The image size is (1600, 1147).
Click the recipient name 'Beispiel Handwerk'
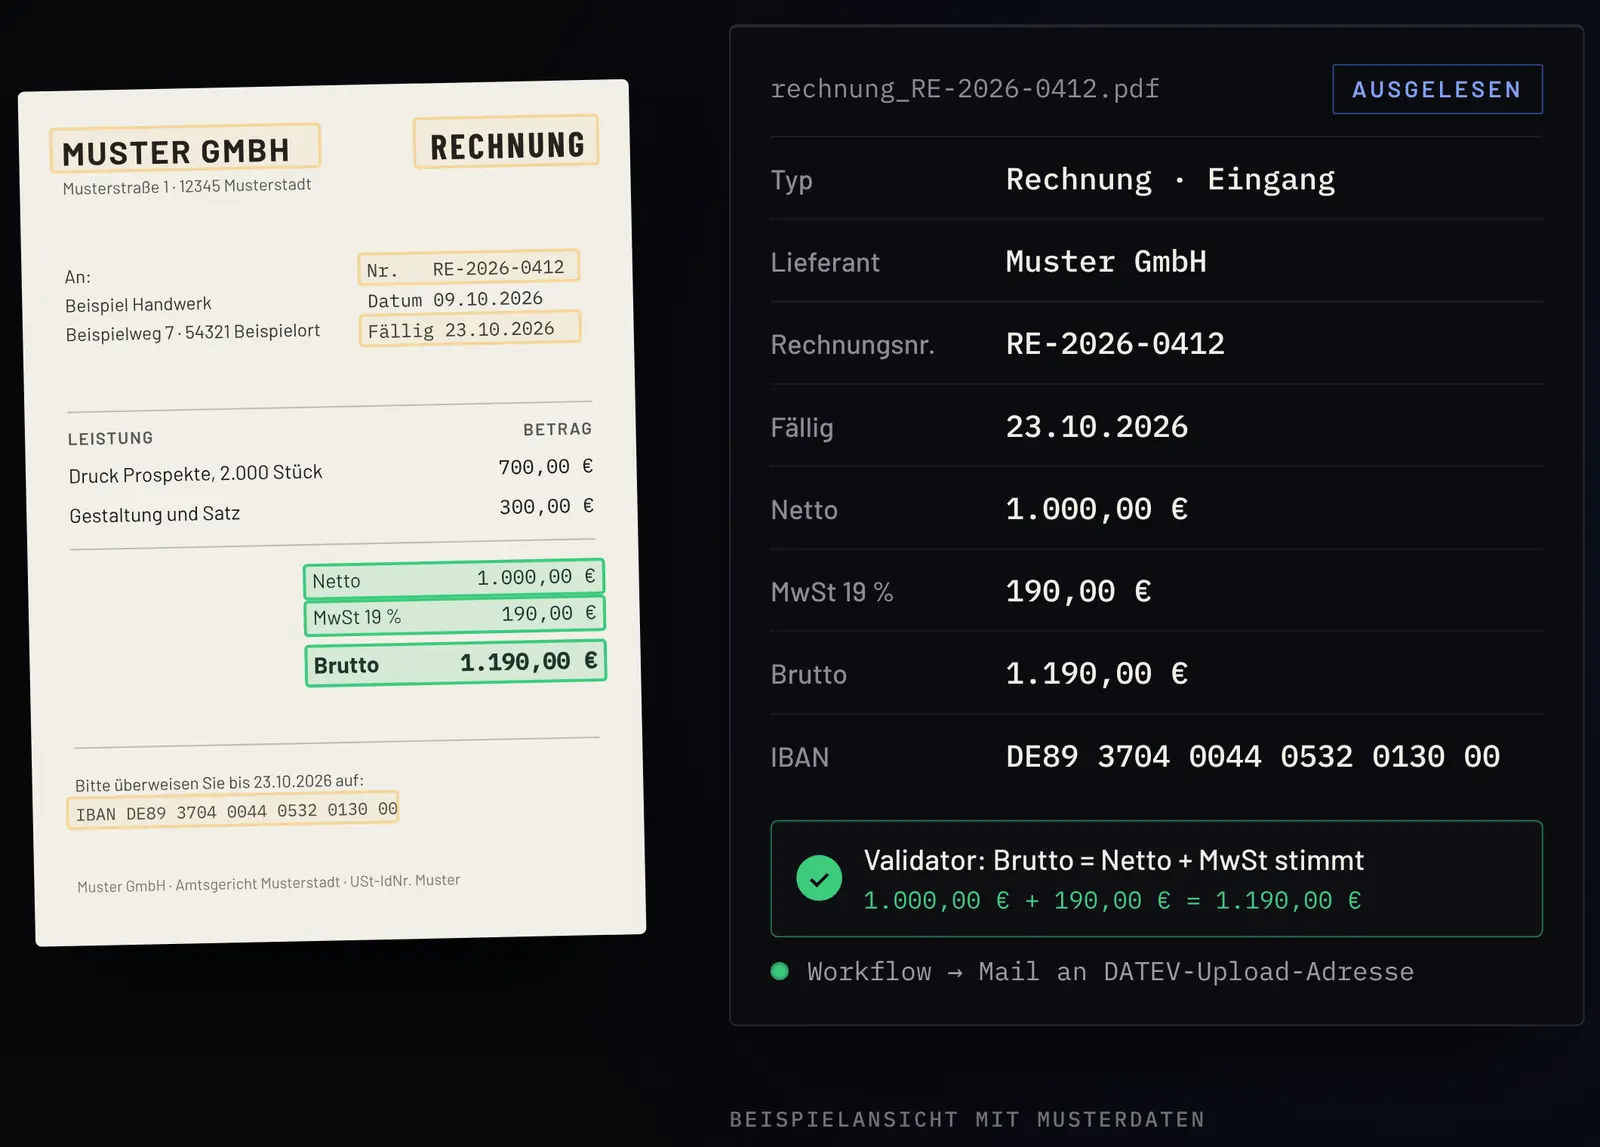point(138,304)
